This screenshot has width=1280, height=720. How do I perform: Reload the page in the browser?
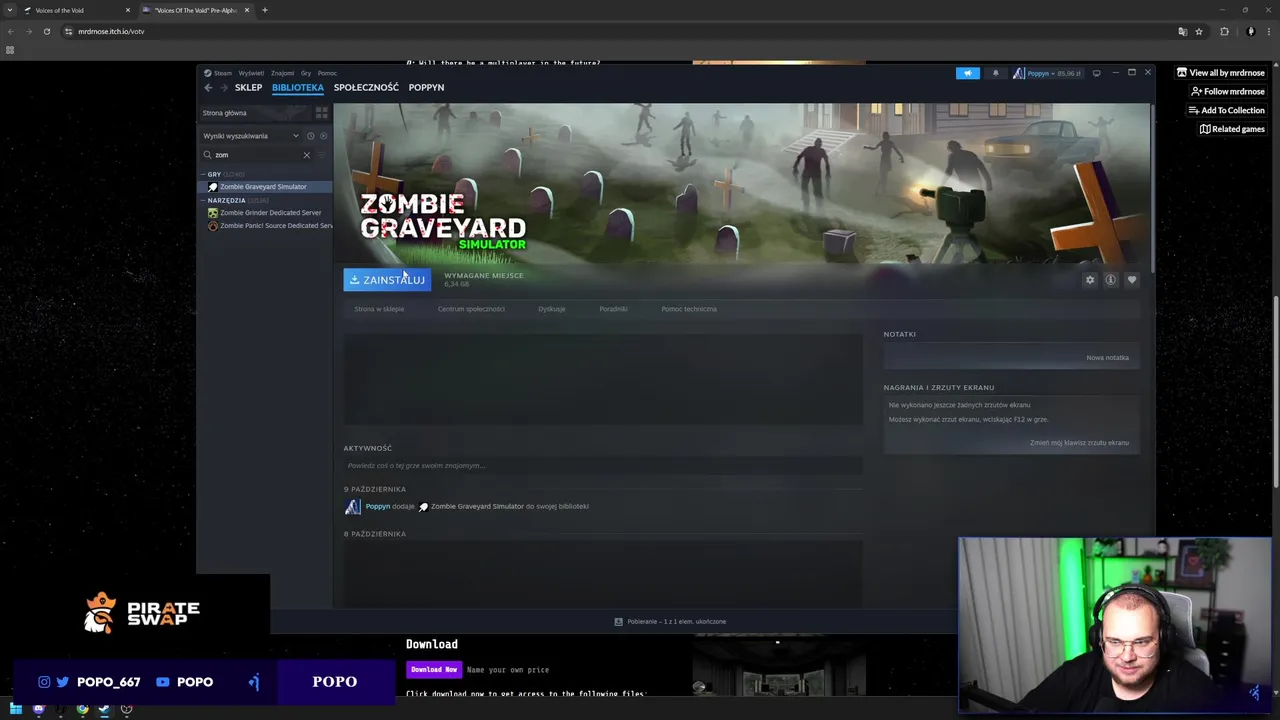pyautogui.click(x=46, y=31)
